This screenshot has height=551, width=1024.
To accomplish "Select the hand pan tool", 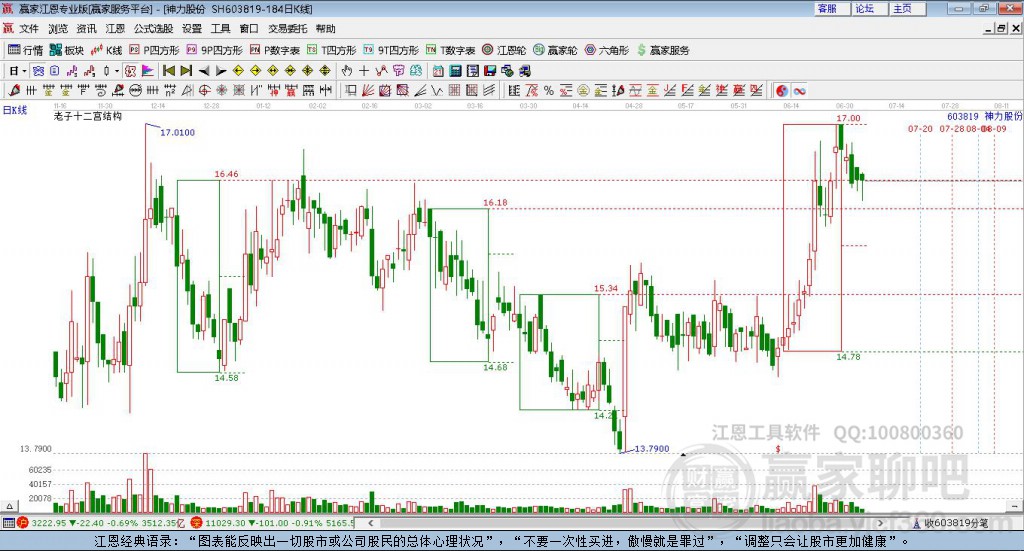I will click(346, 71).
